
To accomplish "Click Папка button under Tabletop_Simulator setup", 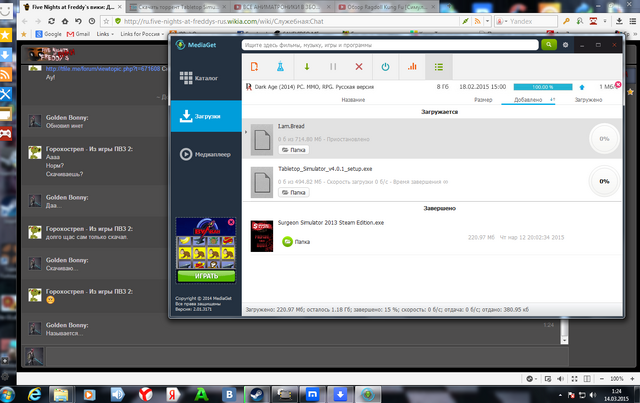I will point(293,192).
